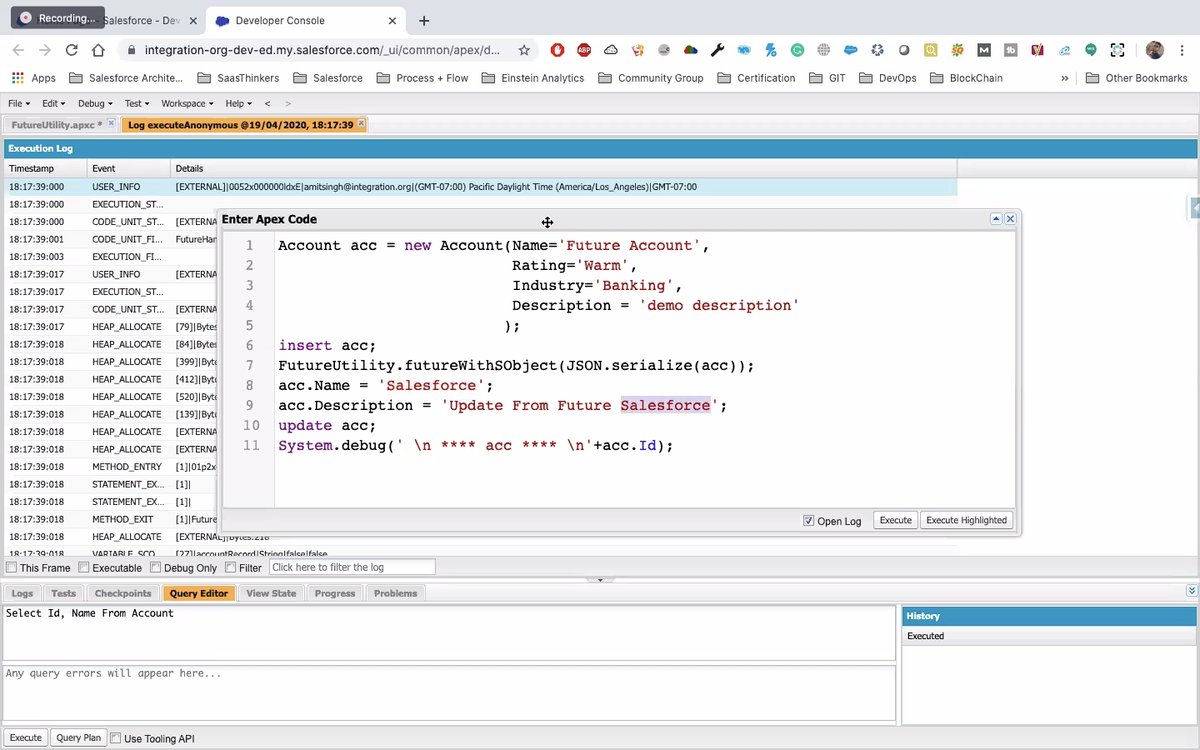Viewport: 1200px width, 750px height.
Task: Sort by the Event column header
Action: 129,169
